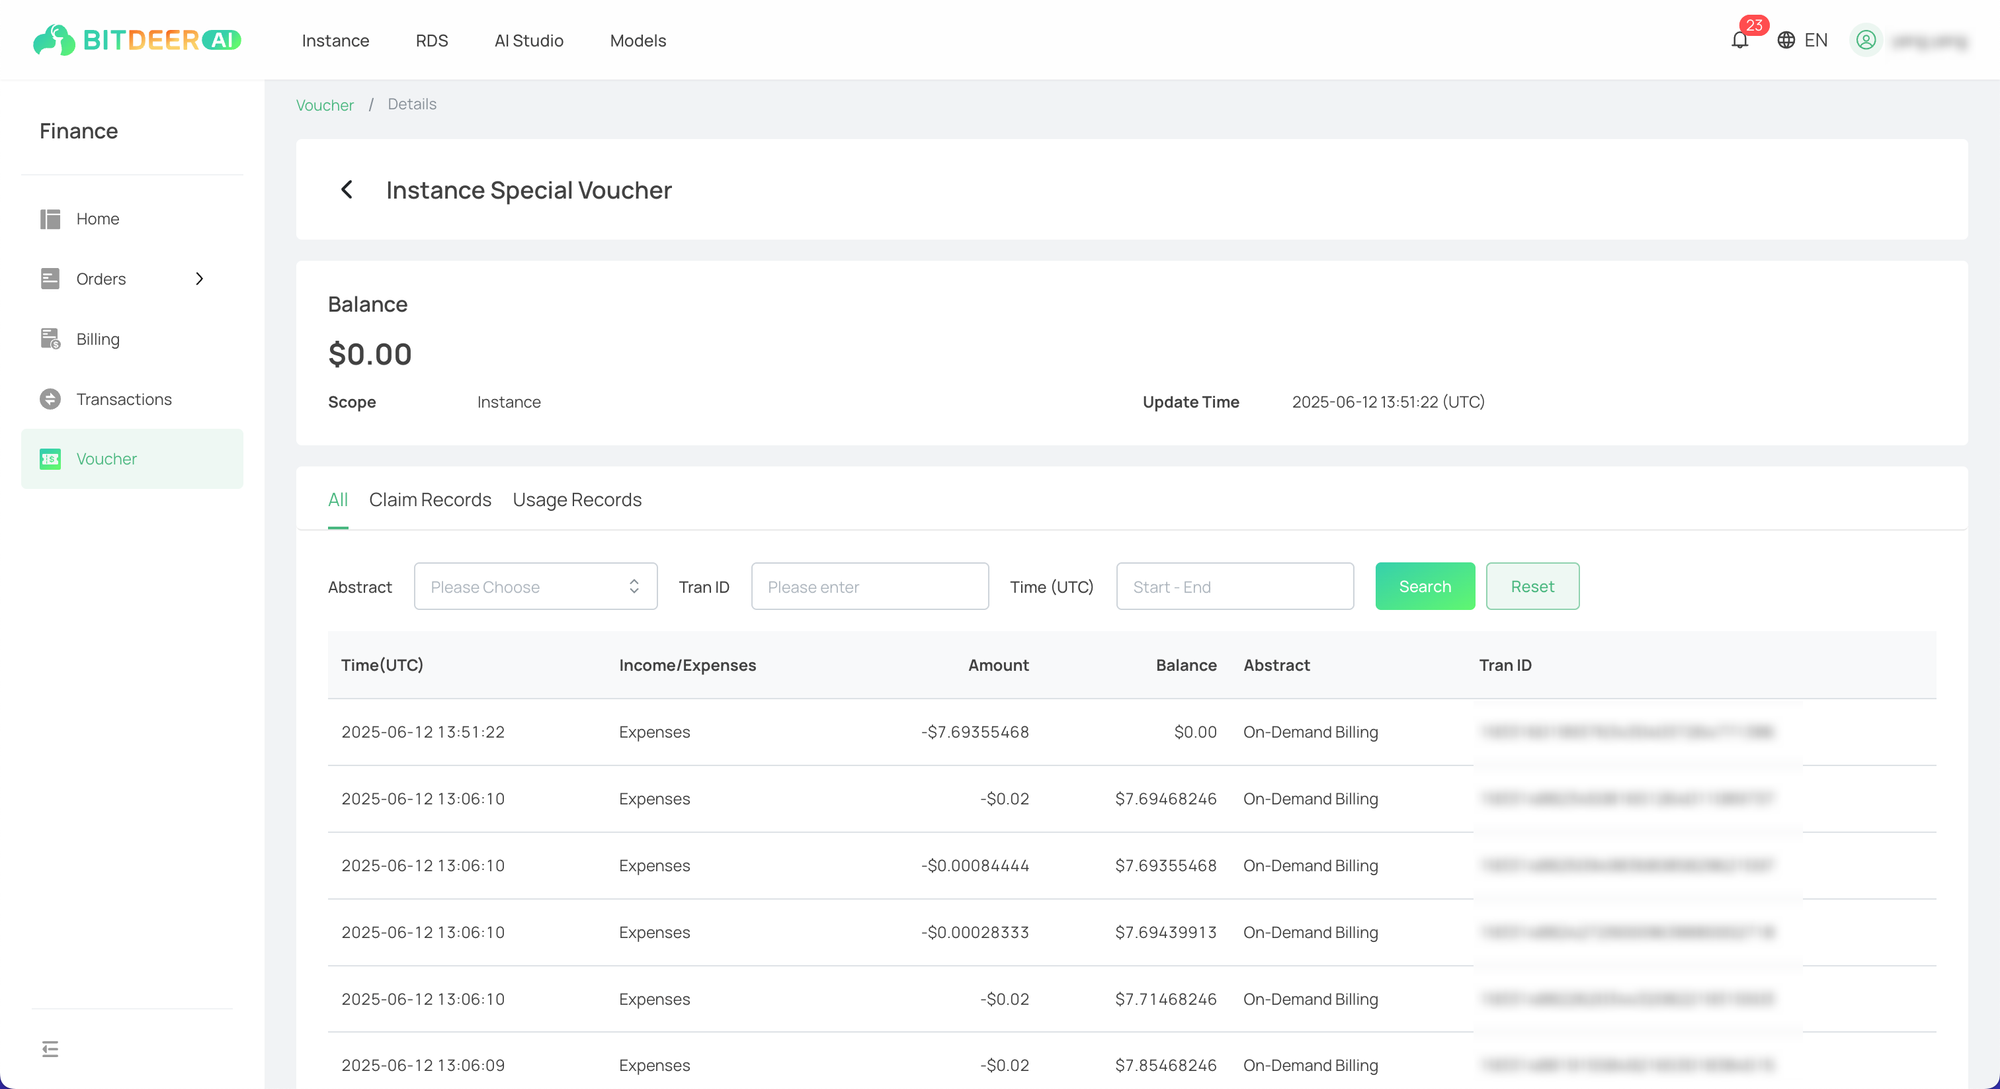This screenshot has height=1089, width=2000.
Task: Click the globe language icon
Action: point(1786,40)
